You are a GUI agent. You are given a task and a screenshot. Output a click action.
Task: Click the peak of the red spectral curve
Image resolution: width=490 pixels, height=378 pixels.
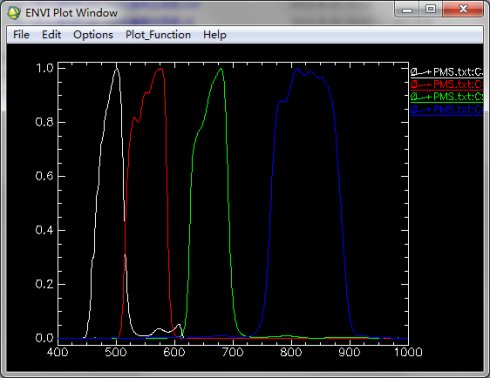tap(160, 69)
